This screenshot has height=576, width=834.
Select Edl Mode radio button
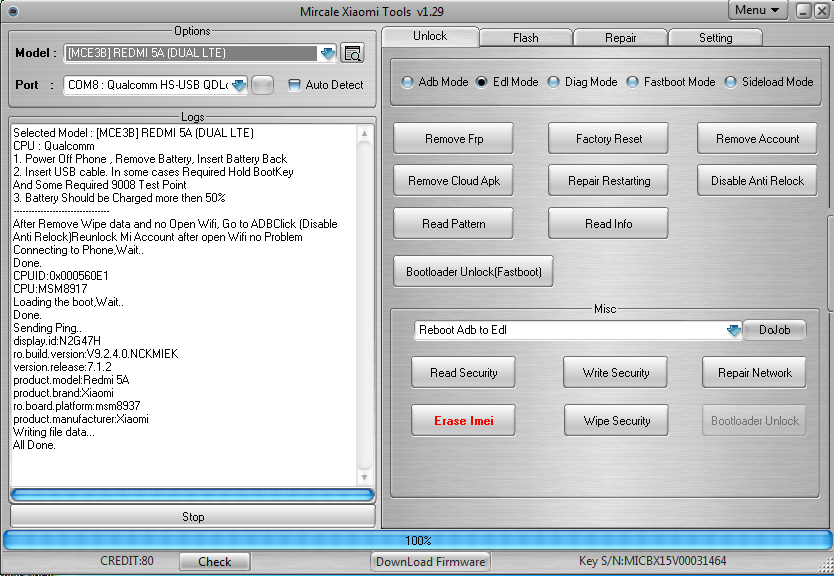click(481, 82)
